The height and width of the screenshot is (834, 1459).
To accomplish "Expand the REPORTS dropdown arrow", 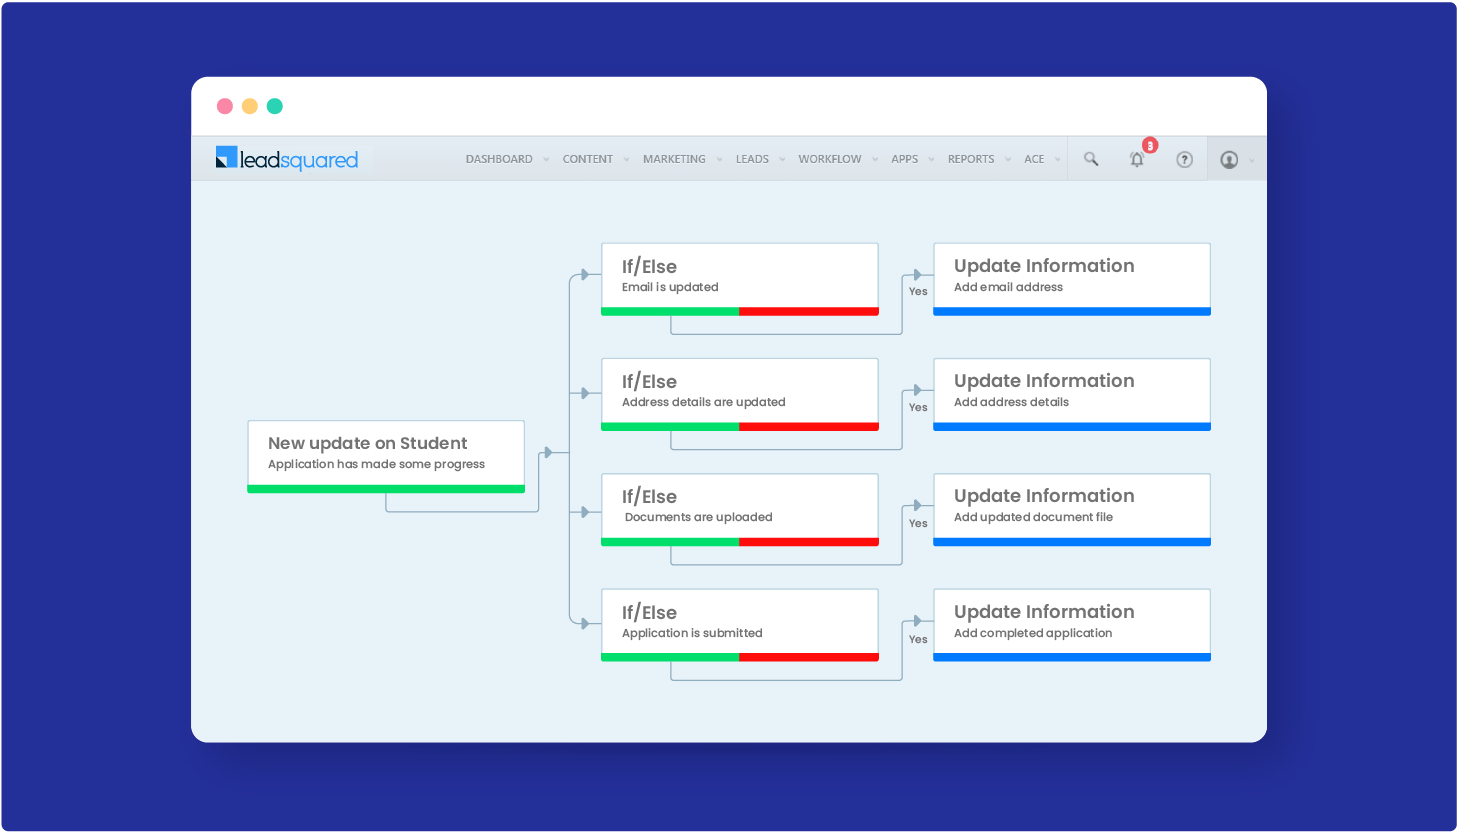I will coord(1009,159).
